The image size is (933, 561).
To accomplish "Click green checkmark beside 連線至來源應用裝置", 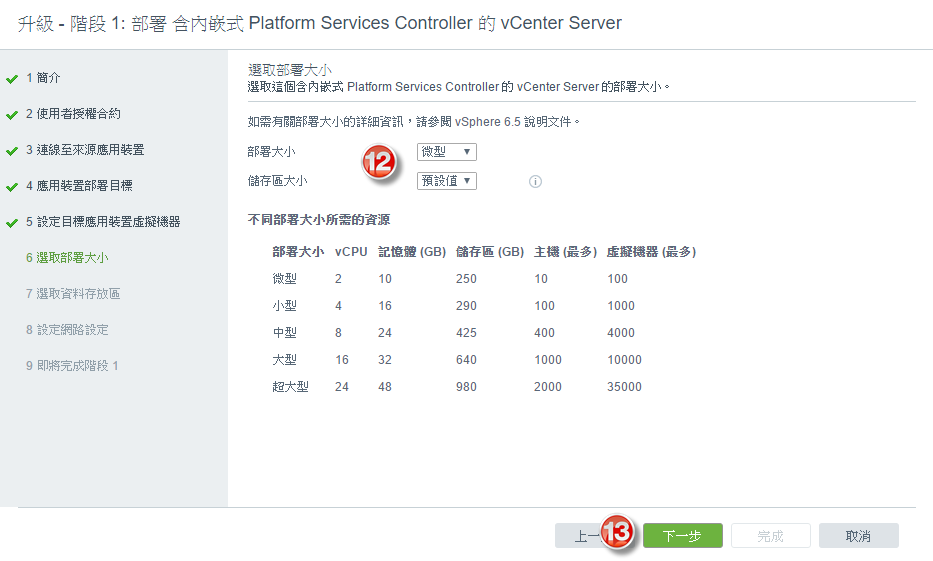I will click(12, 151).
